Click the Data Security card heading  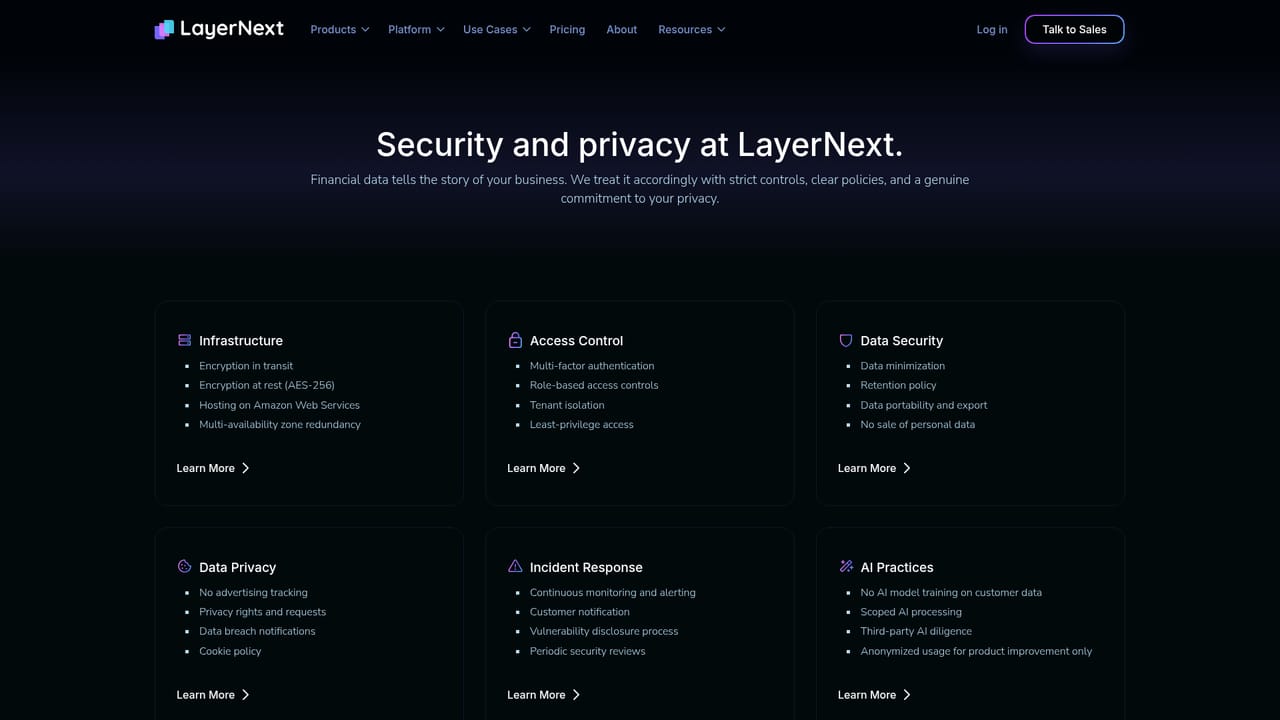pyautogui.click(x=902, y=340)
